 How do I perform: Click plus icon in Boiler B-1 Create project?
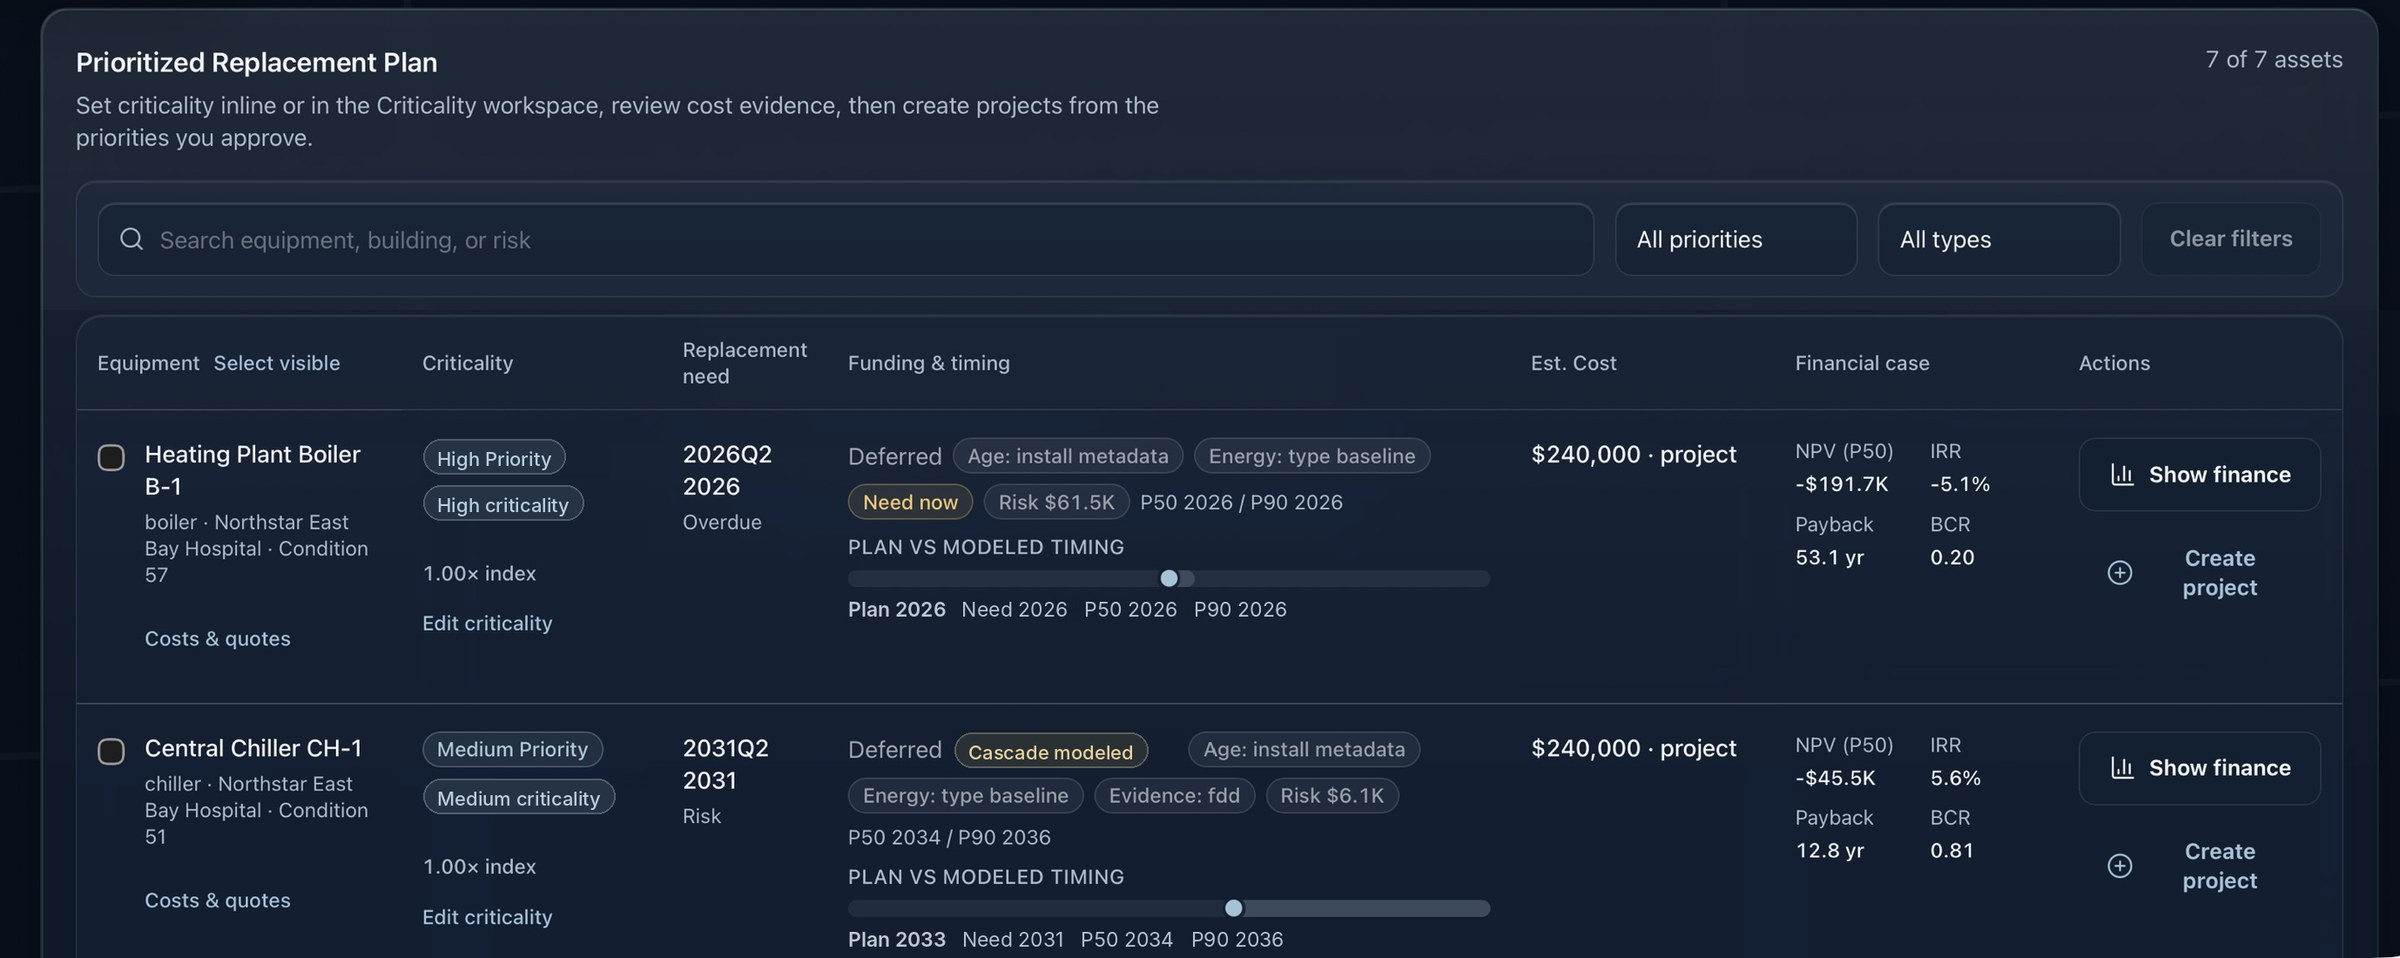(x=2120, y=572)
